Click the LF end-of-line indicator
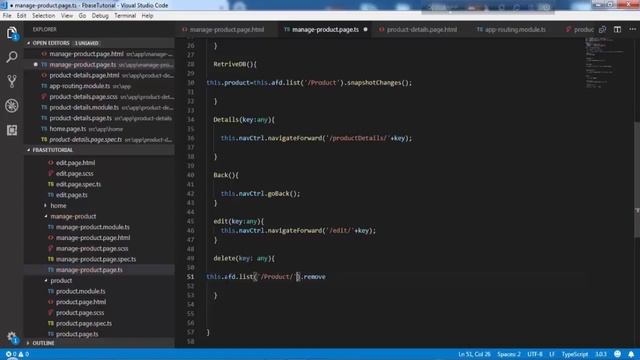Screen dimensions: 640x360 pos(552,354)
